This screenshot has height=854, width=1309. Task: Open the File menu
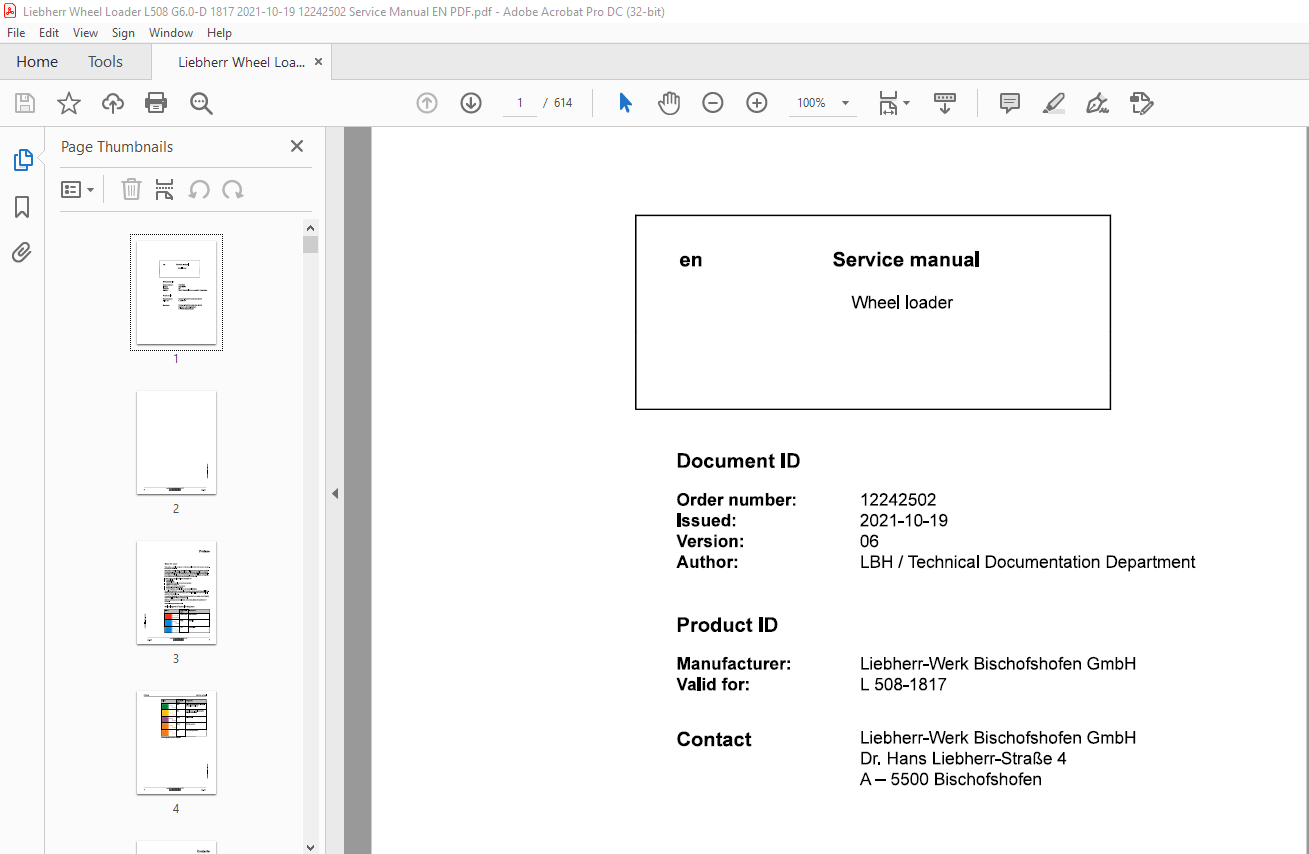(x=16, y=33)
